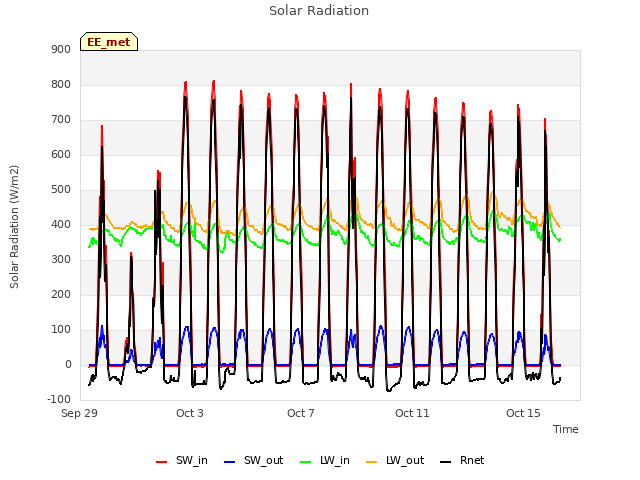
Task: Toggle the LW_out legend entry
Action: (x=395, y=460)
